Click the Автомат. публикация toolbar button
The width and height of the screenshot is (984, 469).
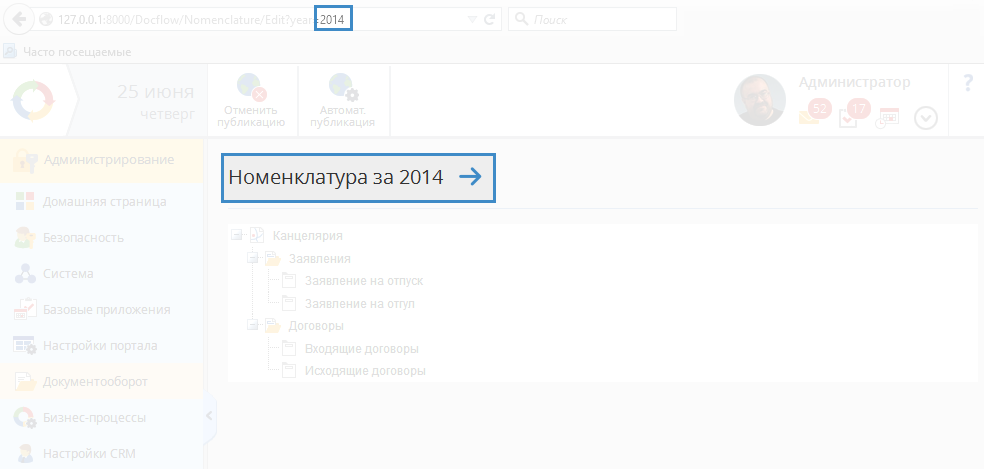[342, 101]
